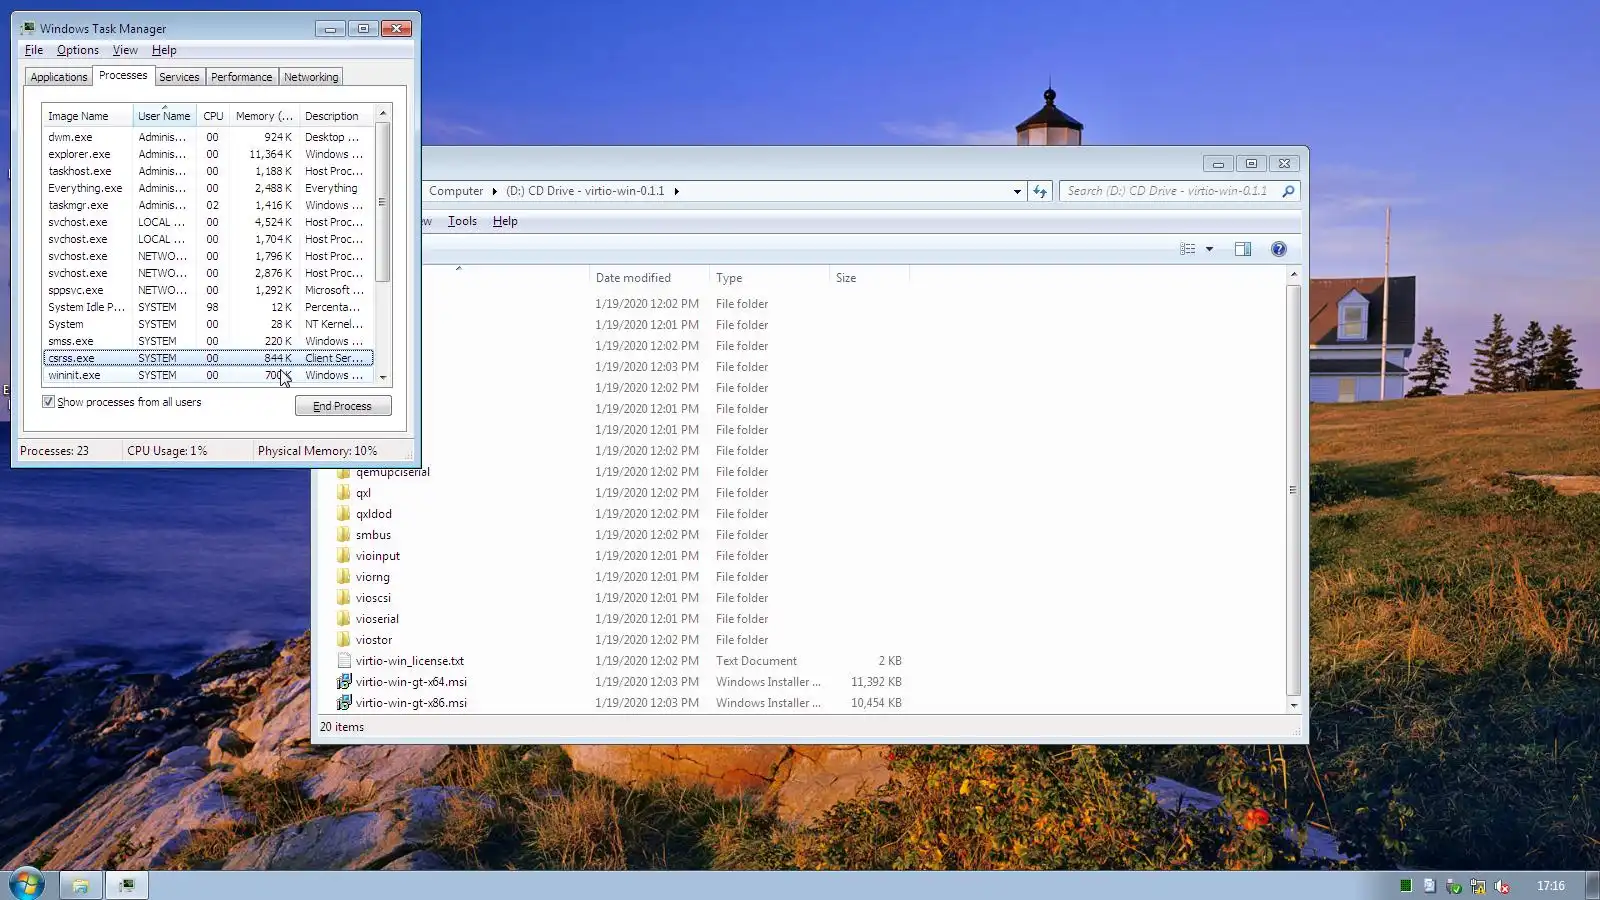Open the File menu in Task Manager
The image size is (1600, 900).
click(x=34, y=50)
